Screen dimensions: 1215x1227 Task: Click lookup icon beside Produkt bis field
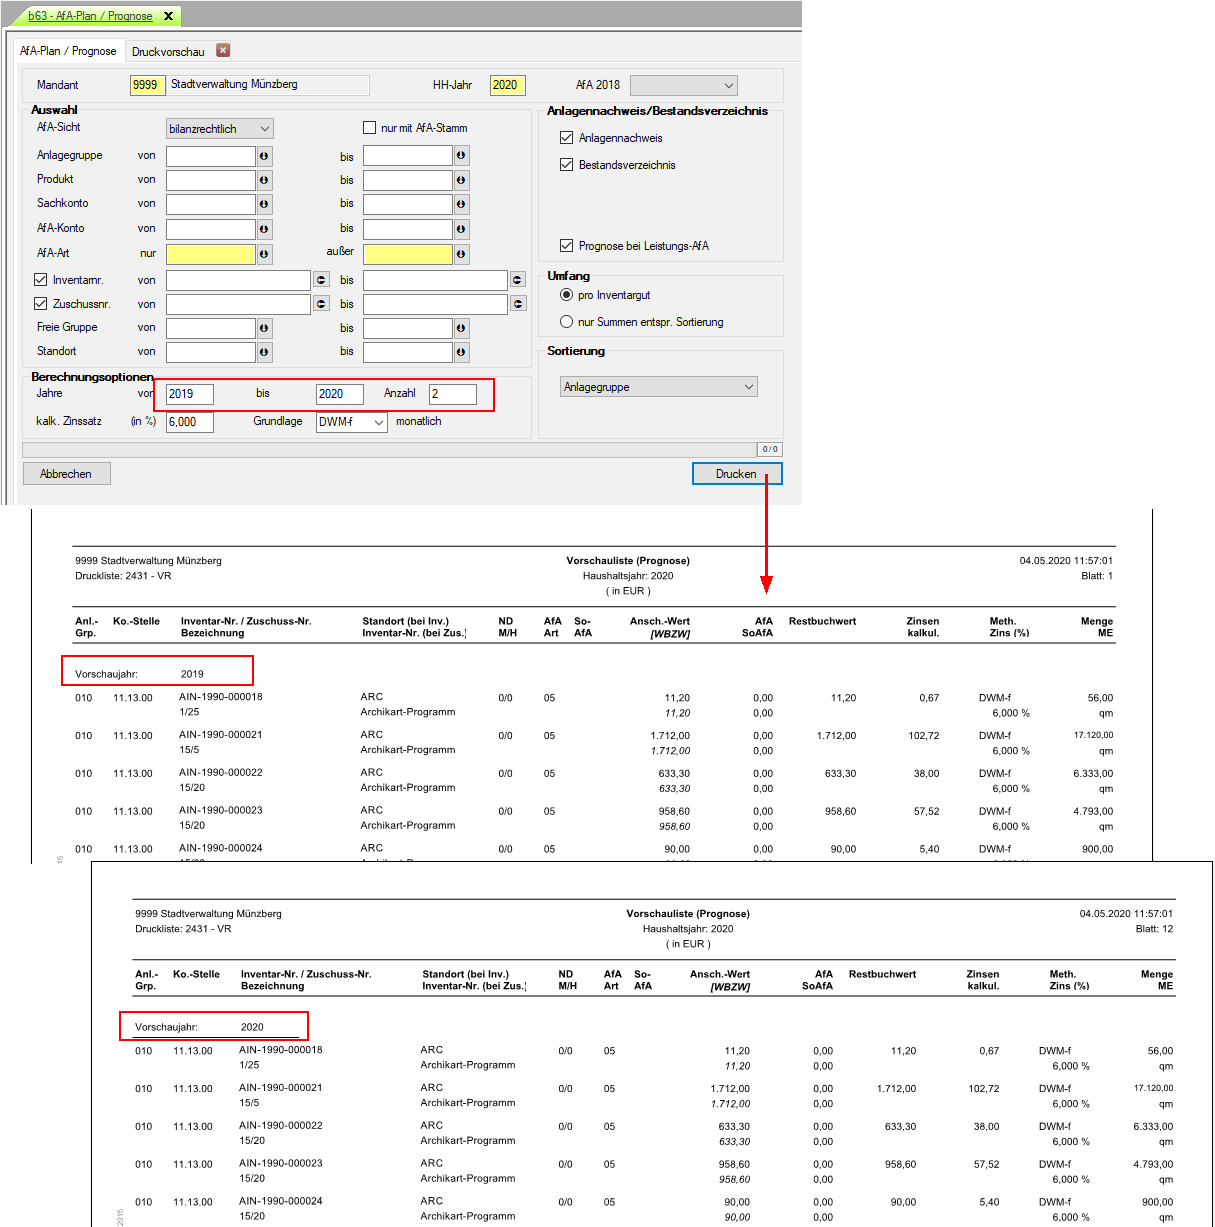click(x=461, y=180)
